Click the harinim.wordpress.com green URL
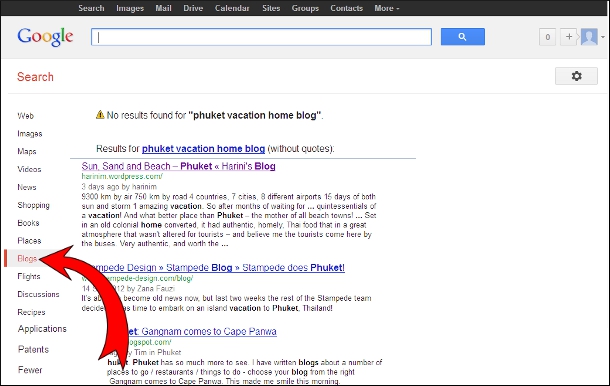Viewport: 610px width, 386px height. coord(122,176)
